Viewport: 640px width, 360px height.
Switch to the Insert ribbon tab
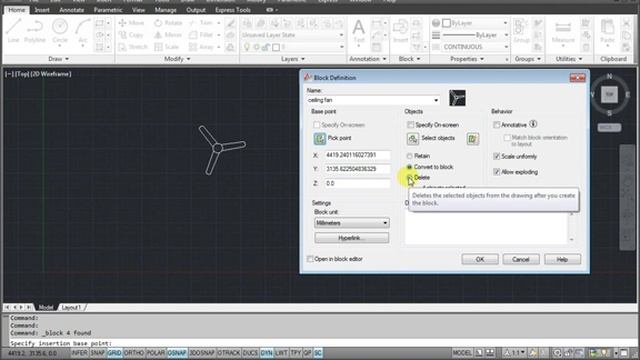click(x=42, y=10)
